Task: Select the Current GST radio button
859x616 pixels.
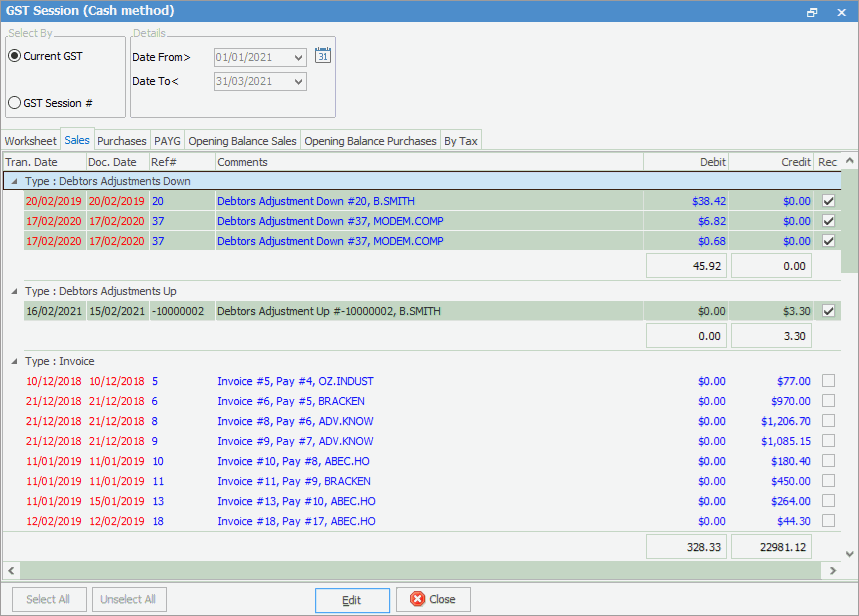Action: pos(15,56)
